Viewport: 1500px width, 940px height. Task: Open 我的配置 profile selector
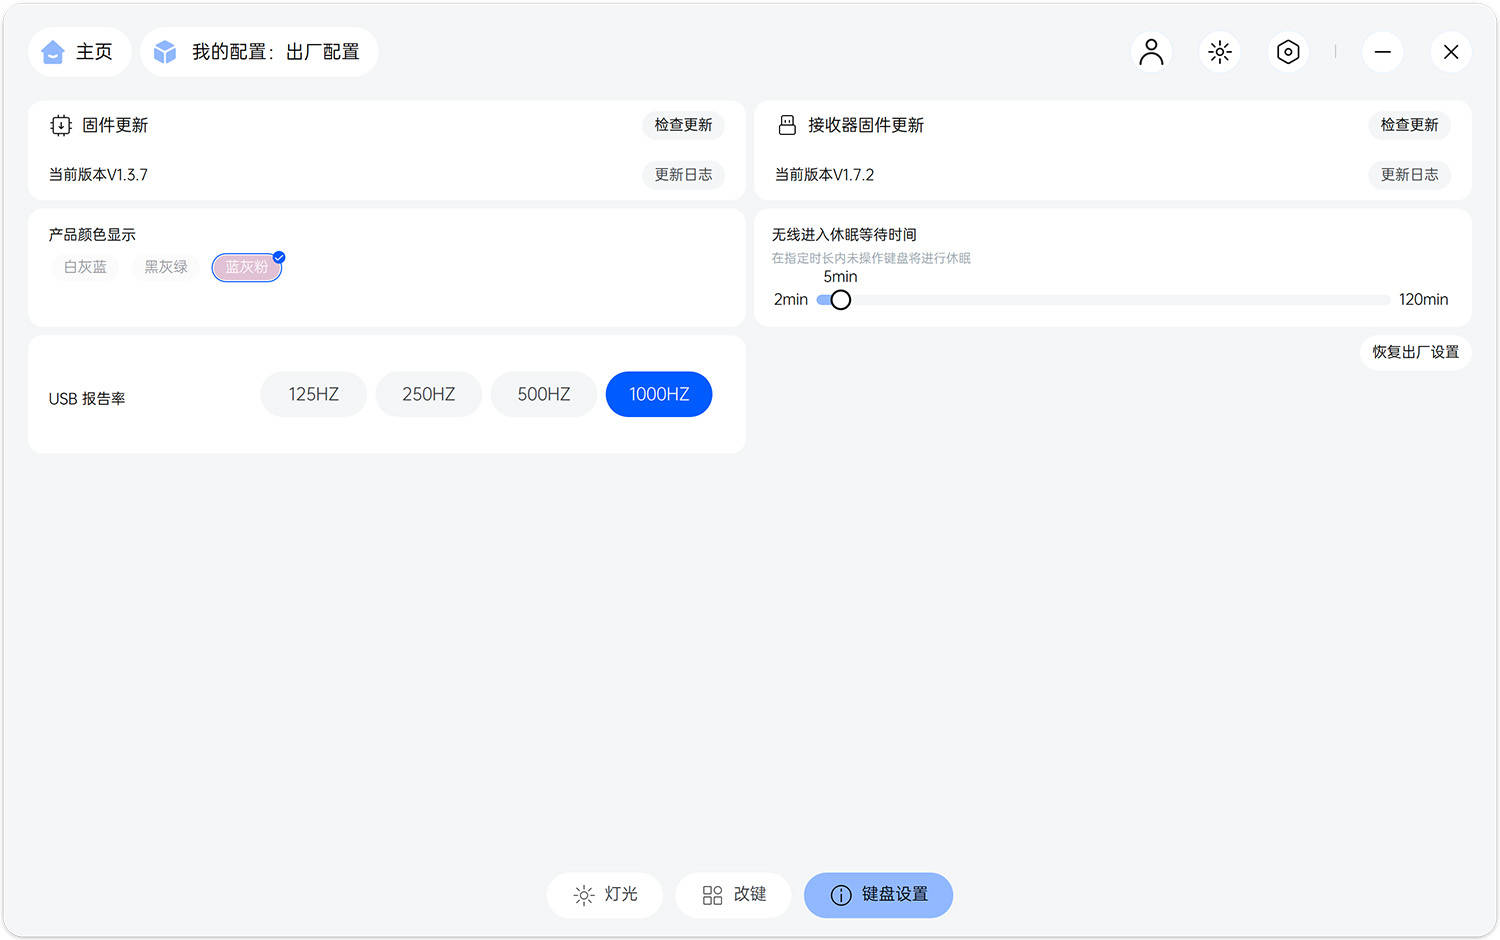click(259, 52)
